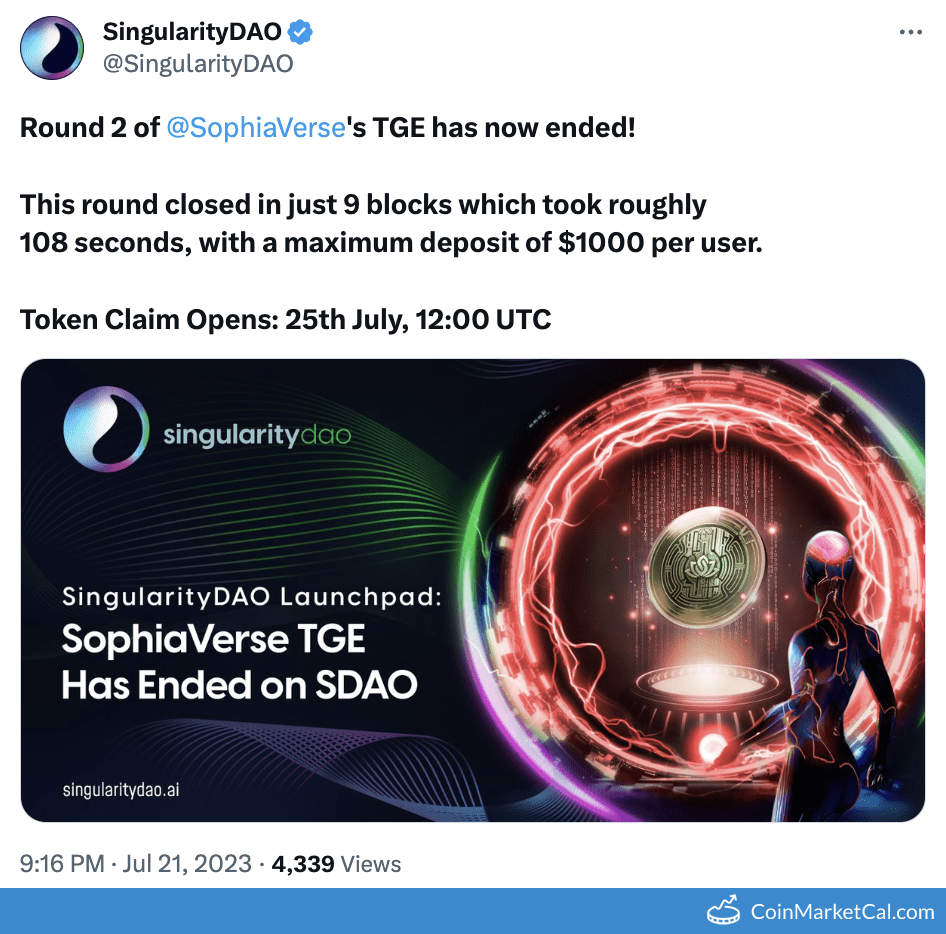Click the singularitydao.ai URL text

pyautogui.click(x=121, y=790)
